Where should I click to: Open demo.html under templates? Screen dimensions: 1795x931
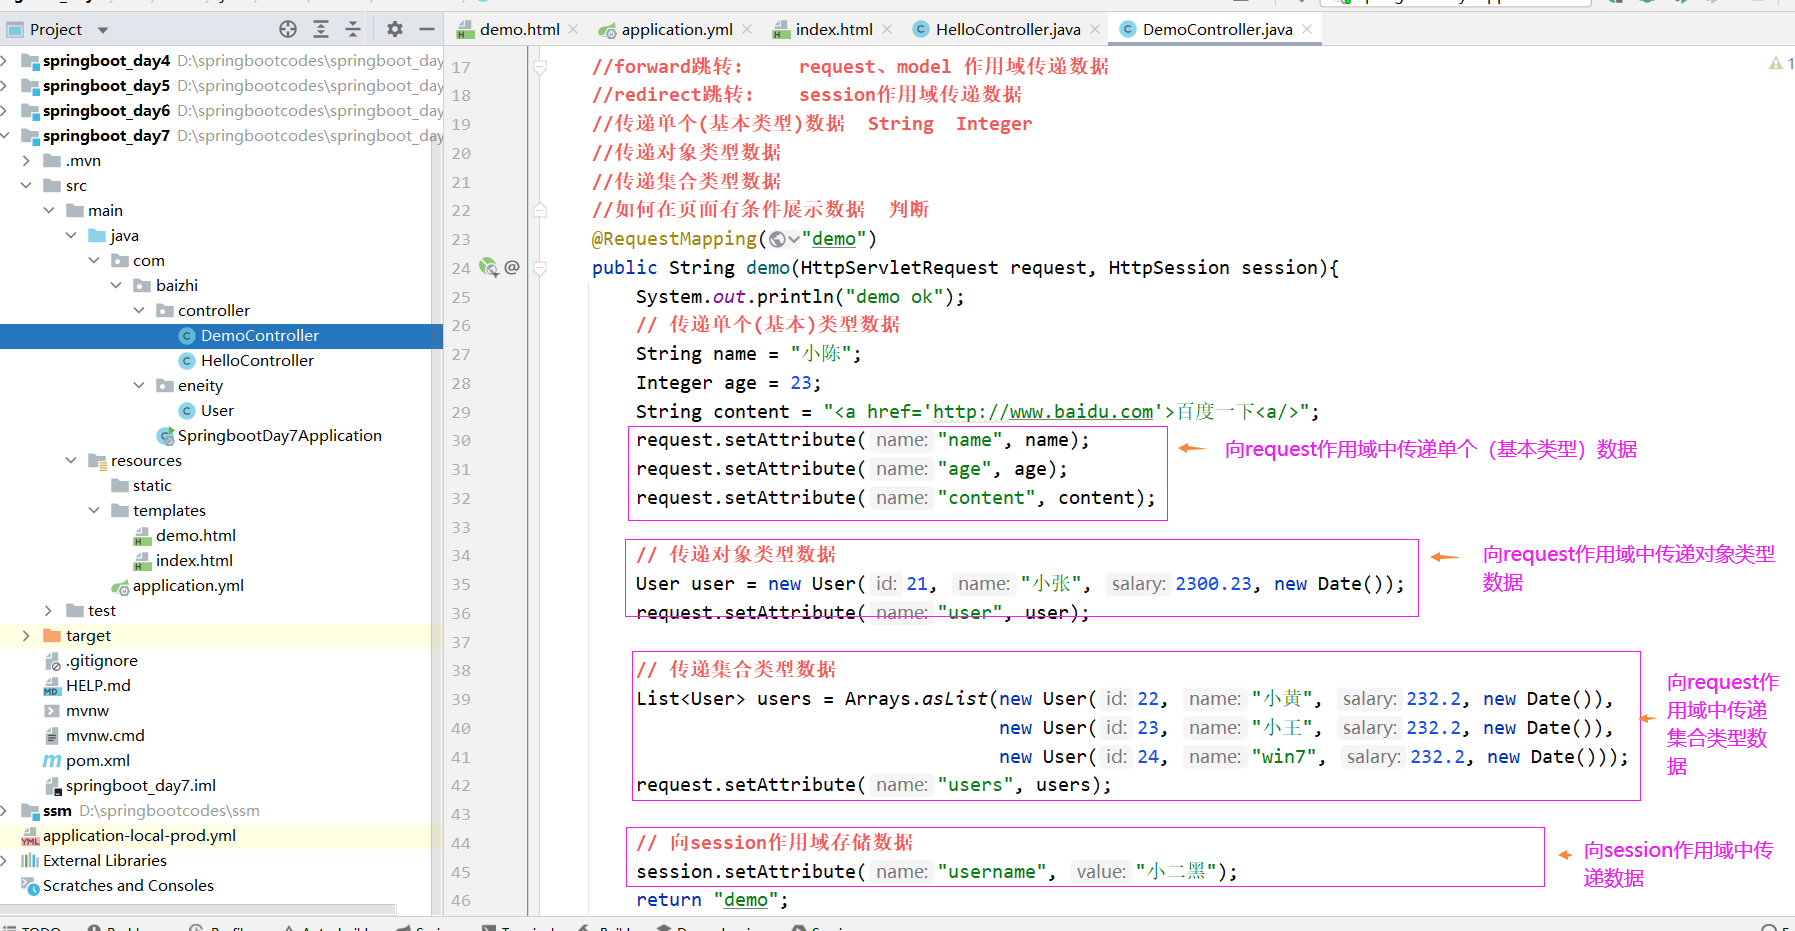(x=195, y=536)
